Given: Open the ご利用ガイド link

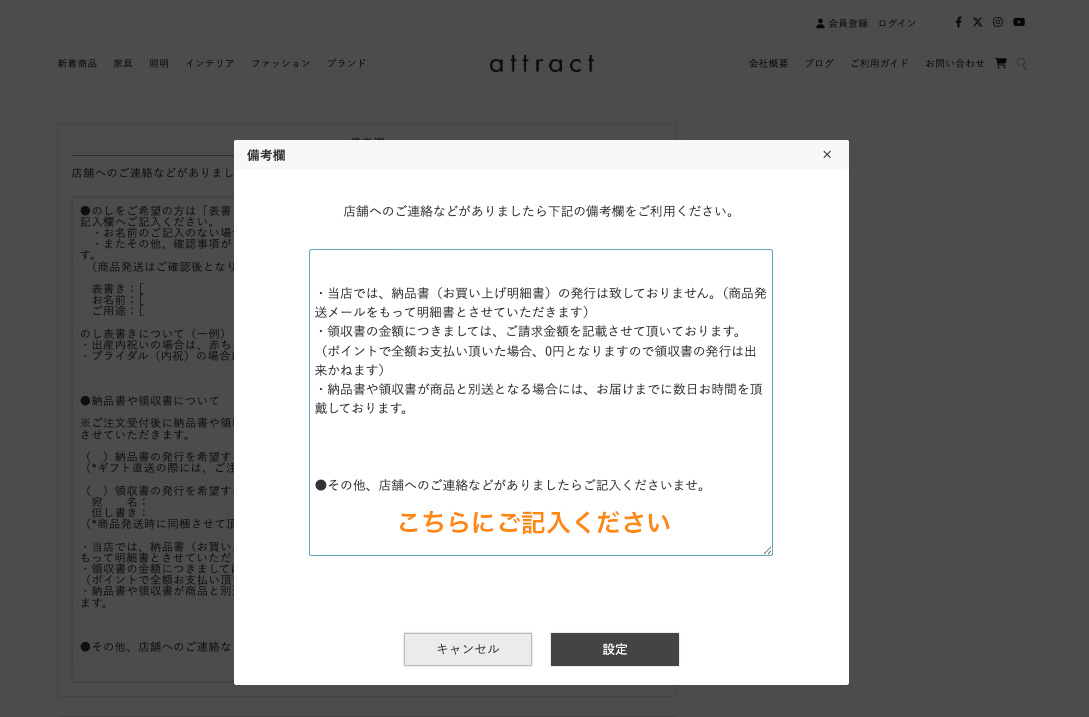Looking at the screenshot, I should point(879,62).
